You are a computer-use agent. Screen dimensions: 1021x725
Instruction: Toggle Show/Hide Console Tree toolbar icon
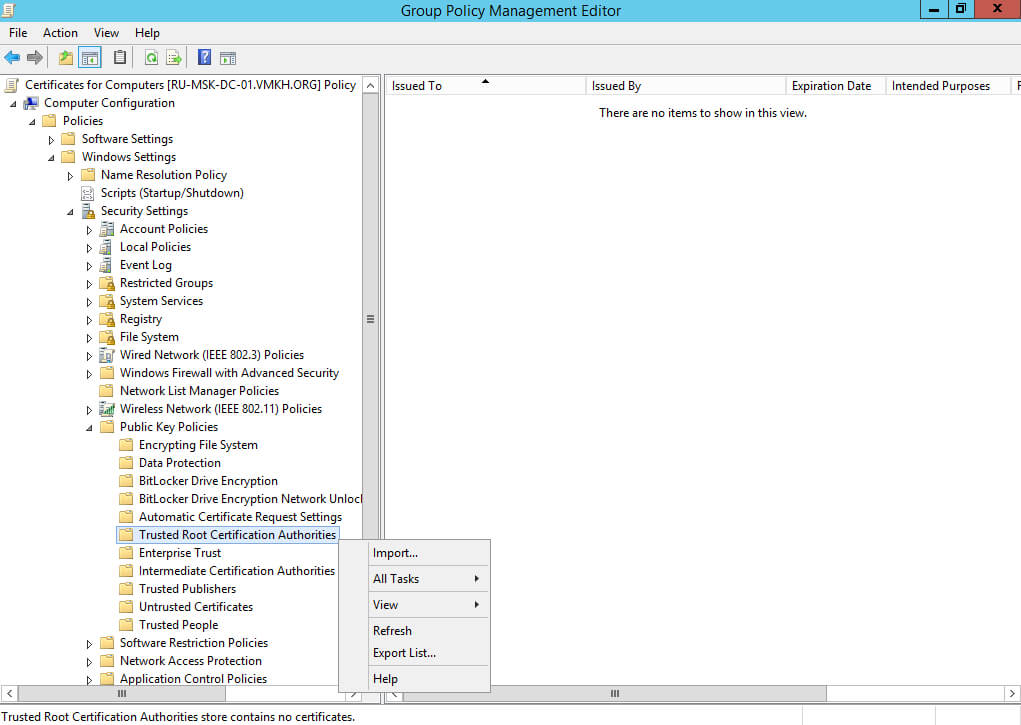[90, 58]
